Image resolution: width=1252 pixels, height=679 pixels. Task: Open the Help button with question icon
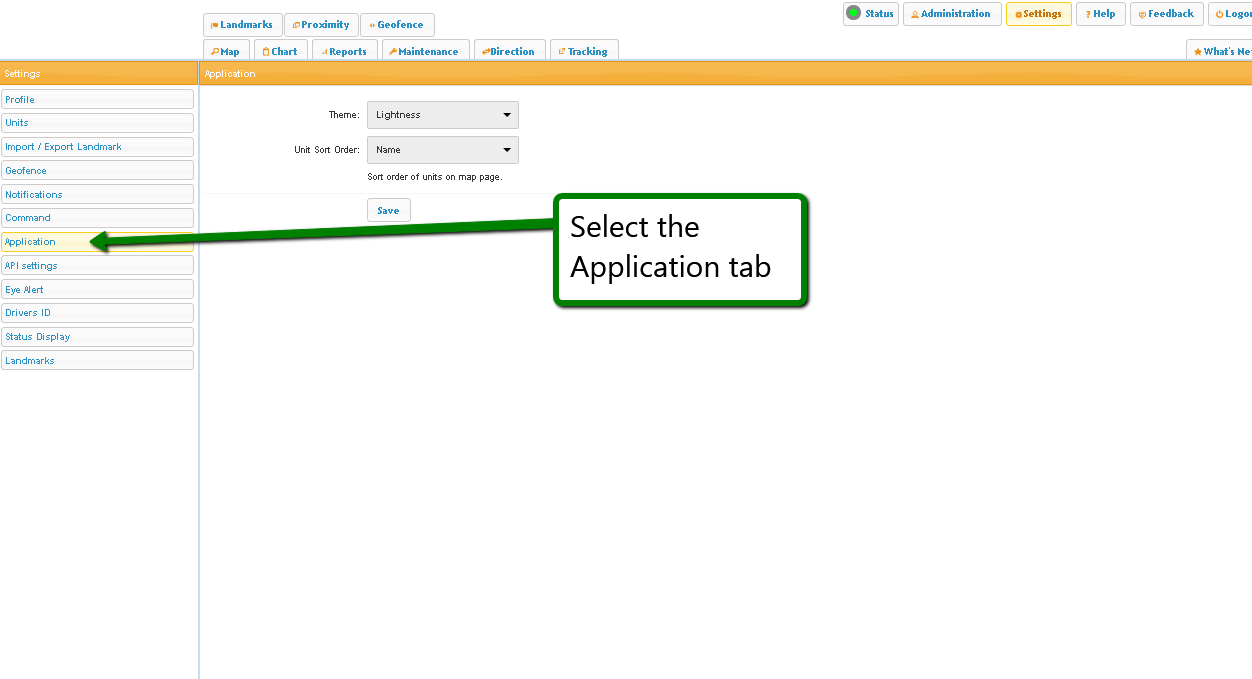tap(1100, 14)
